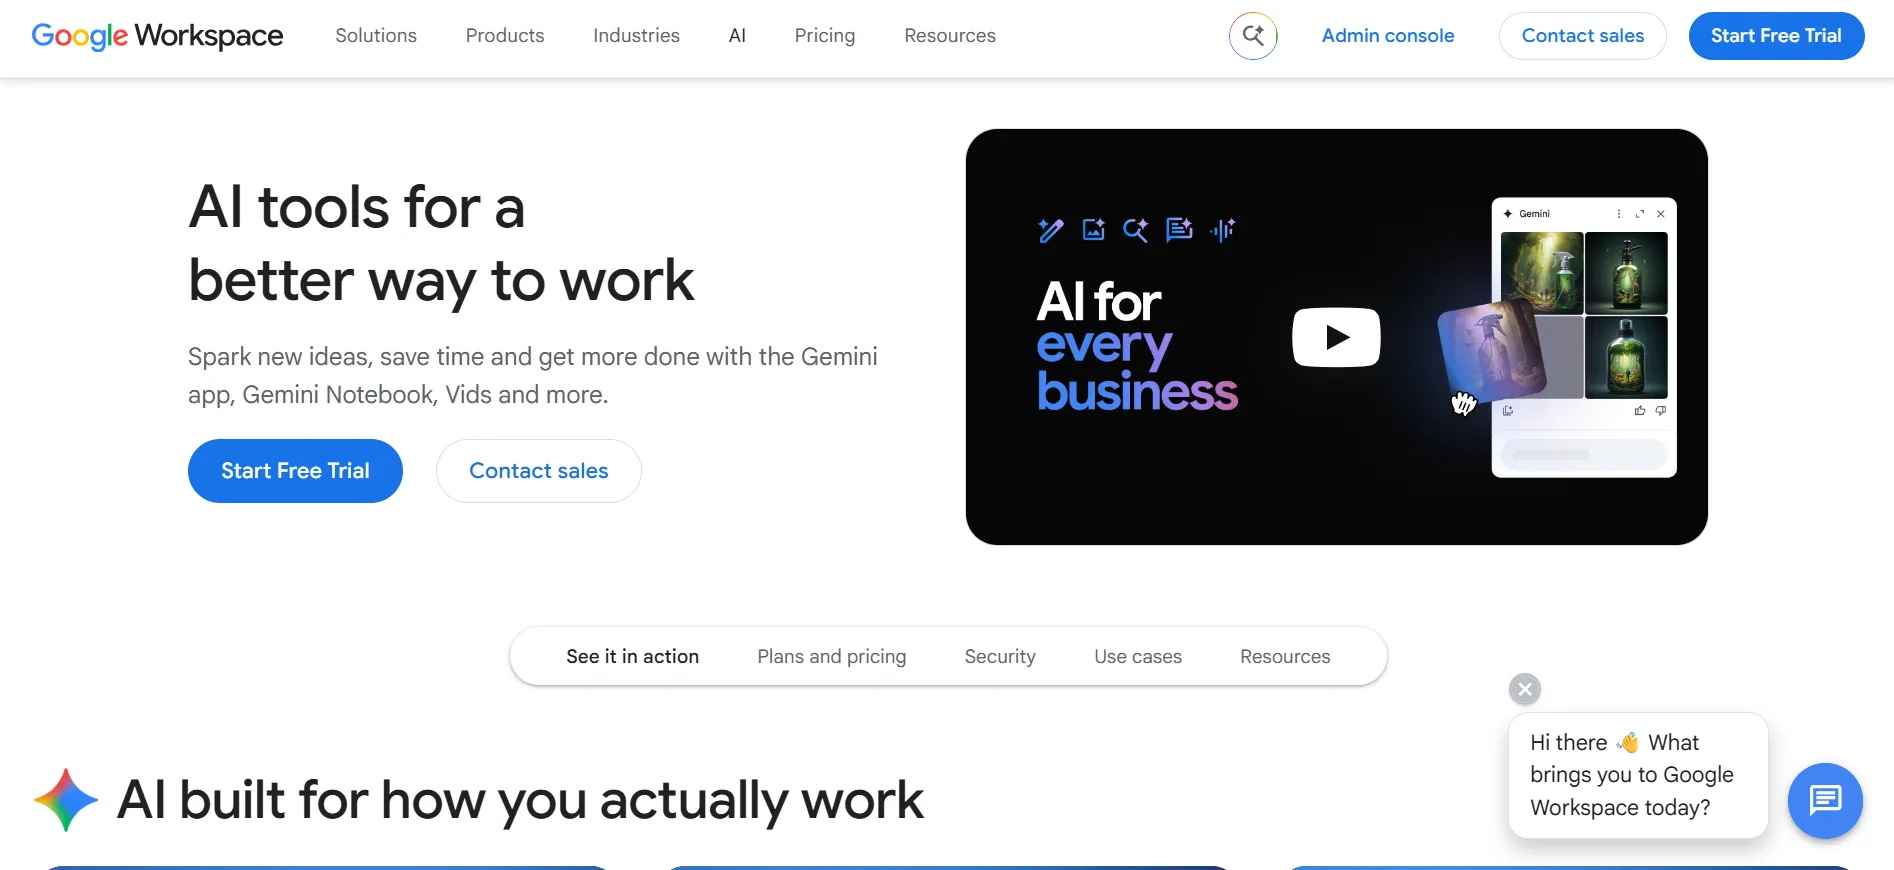This screenshot has height=870, width=1894.
Task: Open the Industries menu
Action: point(636,36)
